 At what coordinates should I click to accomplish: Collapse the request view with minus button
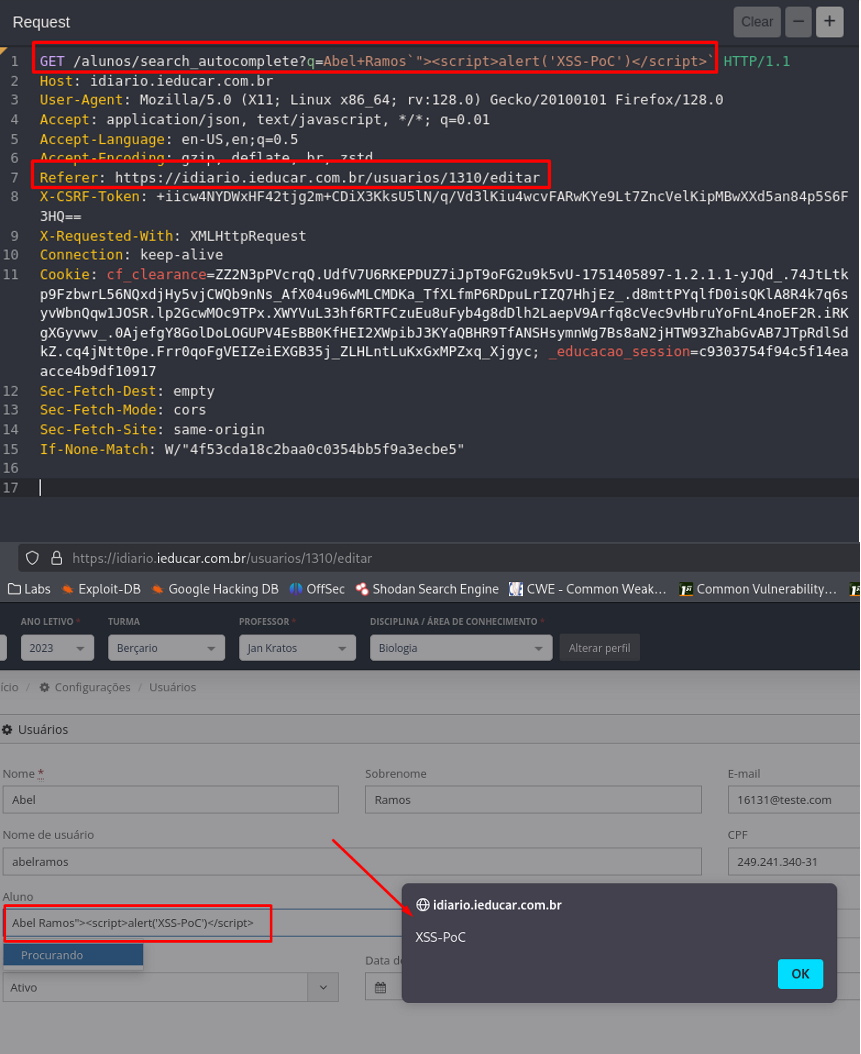pos(798,22)
